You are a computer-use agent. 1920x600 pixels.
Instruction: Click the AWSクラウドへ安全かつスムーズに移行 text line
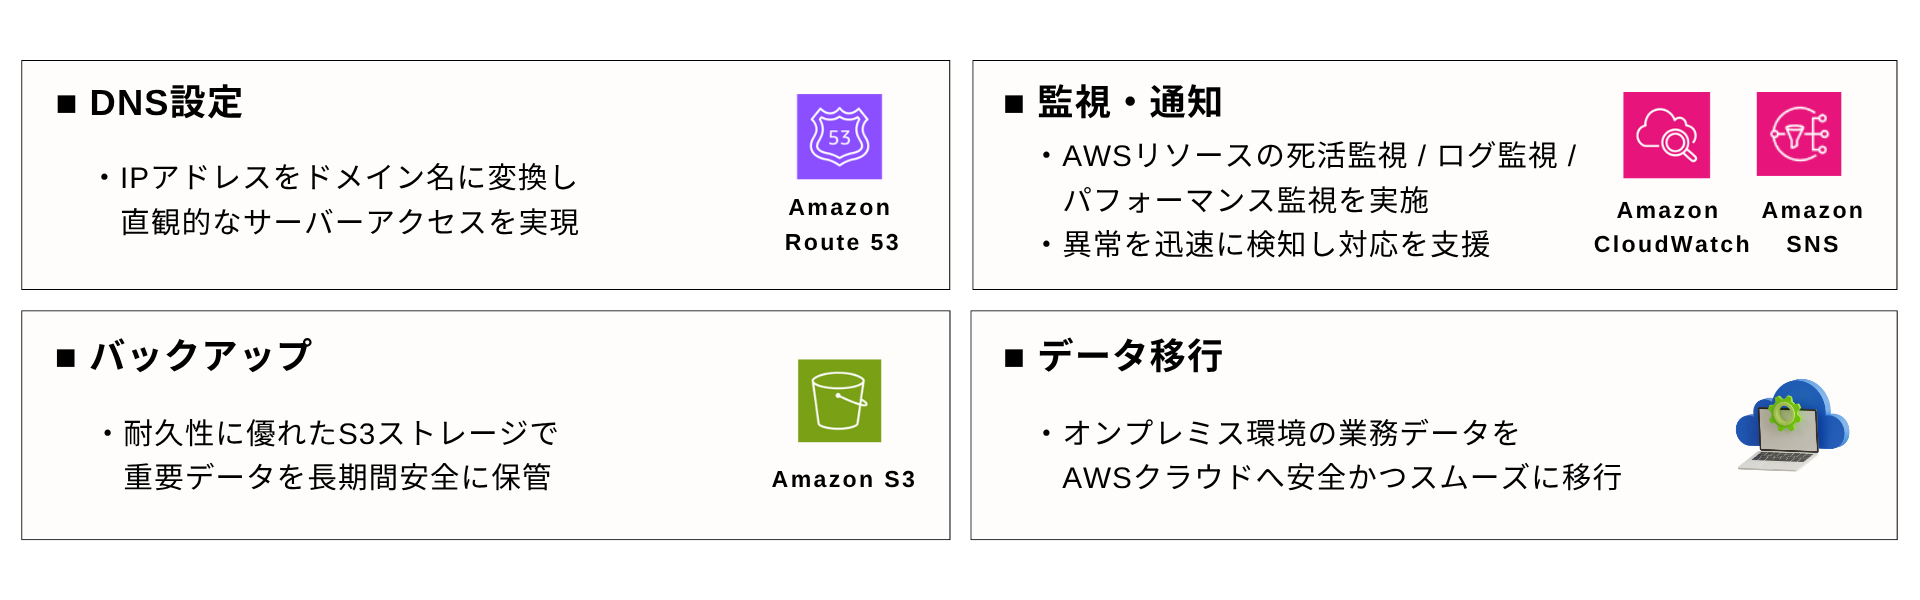pyautogui.click(x=1342, y=478)
